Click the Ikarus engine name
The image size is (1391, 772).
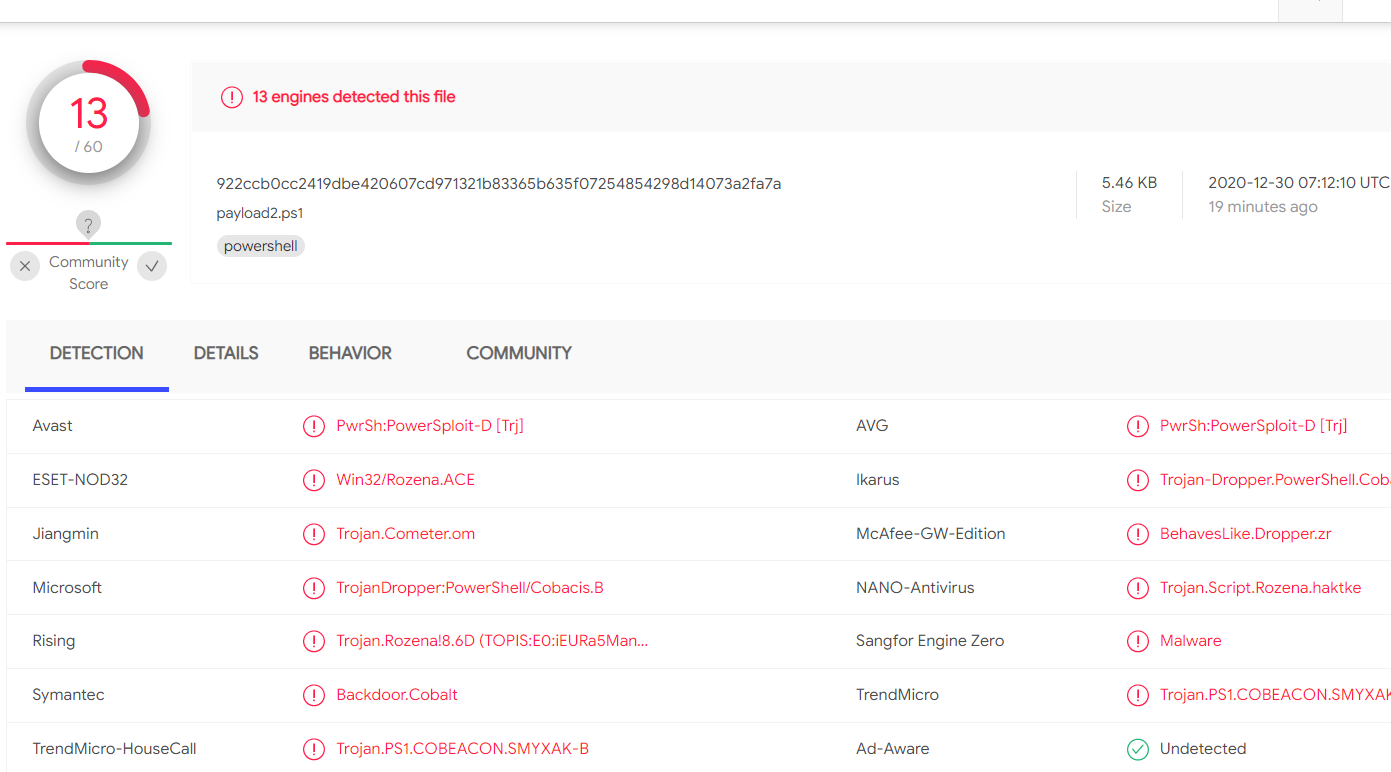click(x=878, y=480)
